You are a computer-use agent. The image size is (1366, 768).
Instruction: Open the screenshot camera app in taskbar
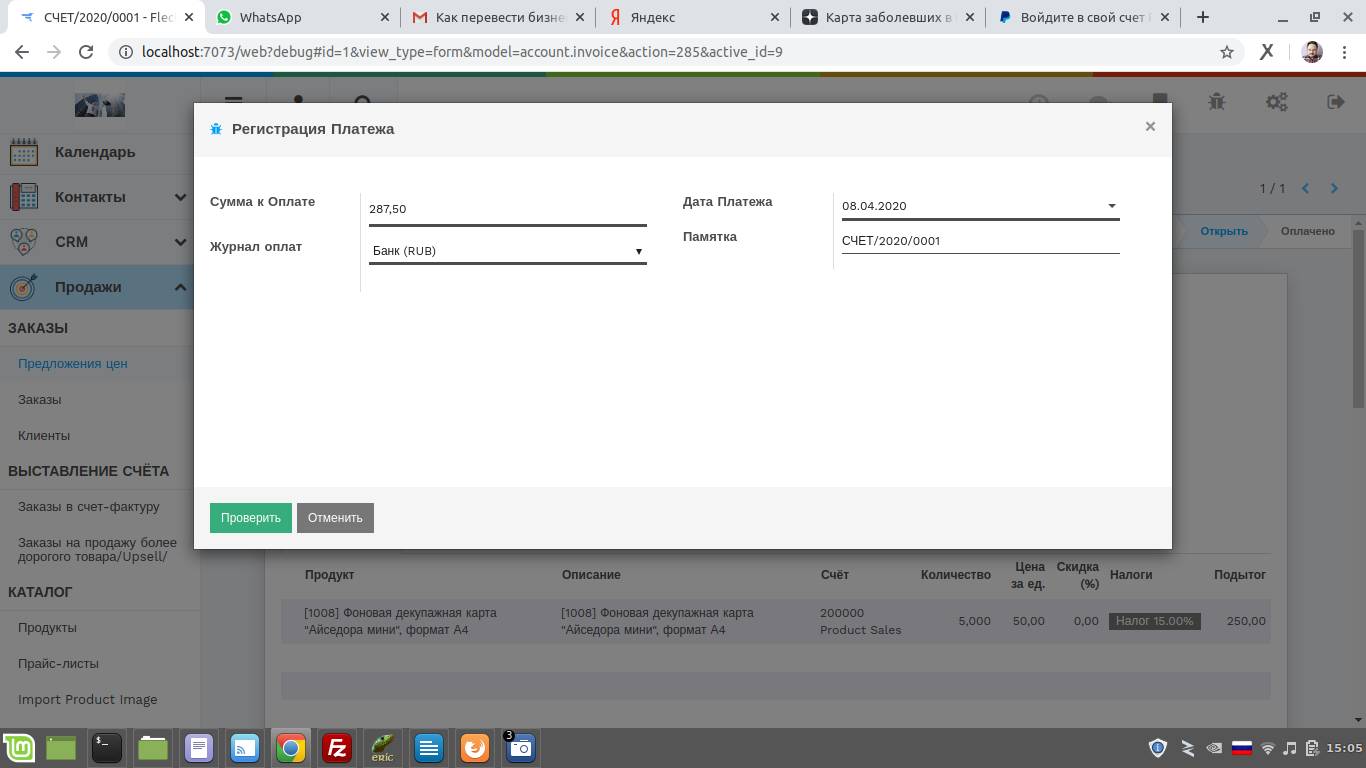click(x=520, y=747)
